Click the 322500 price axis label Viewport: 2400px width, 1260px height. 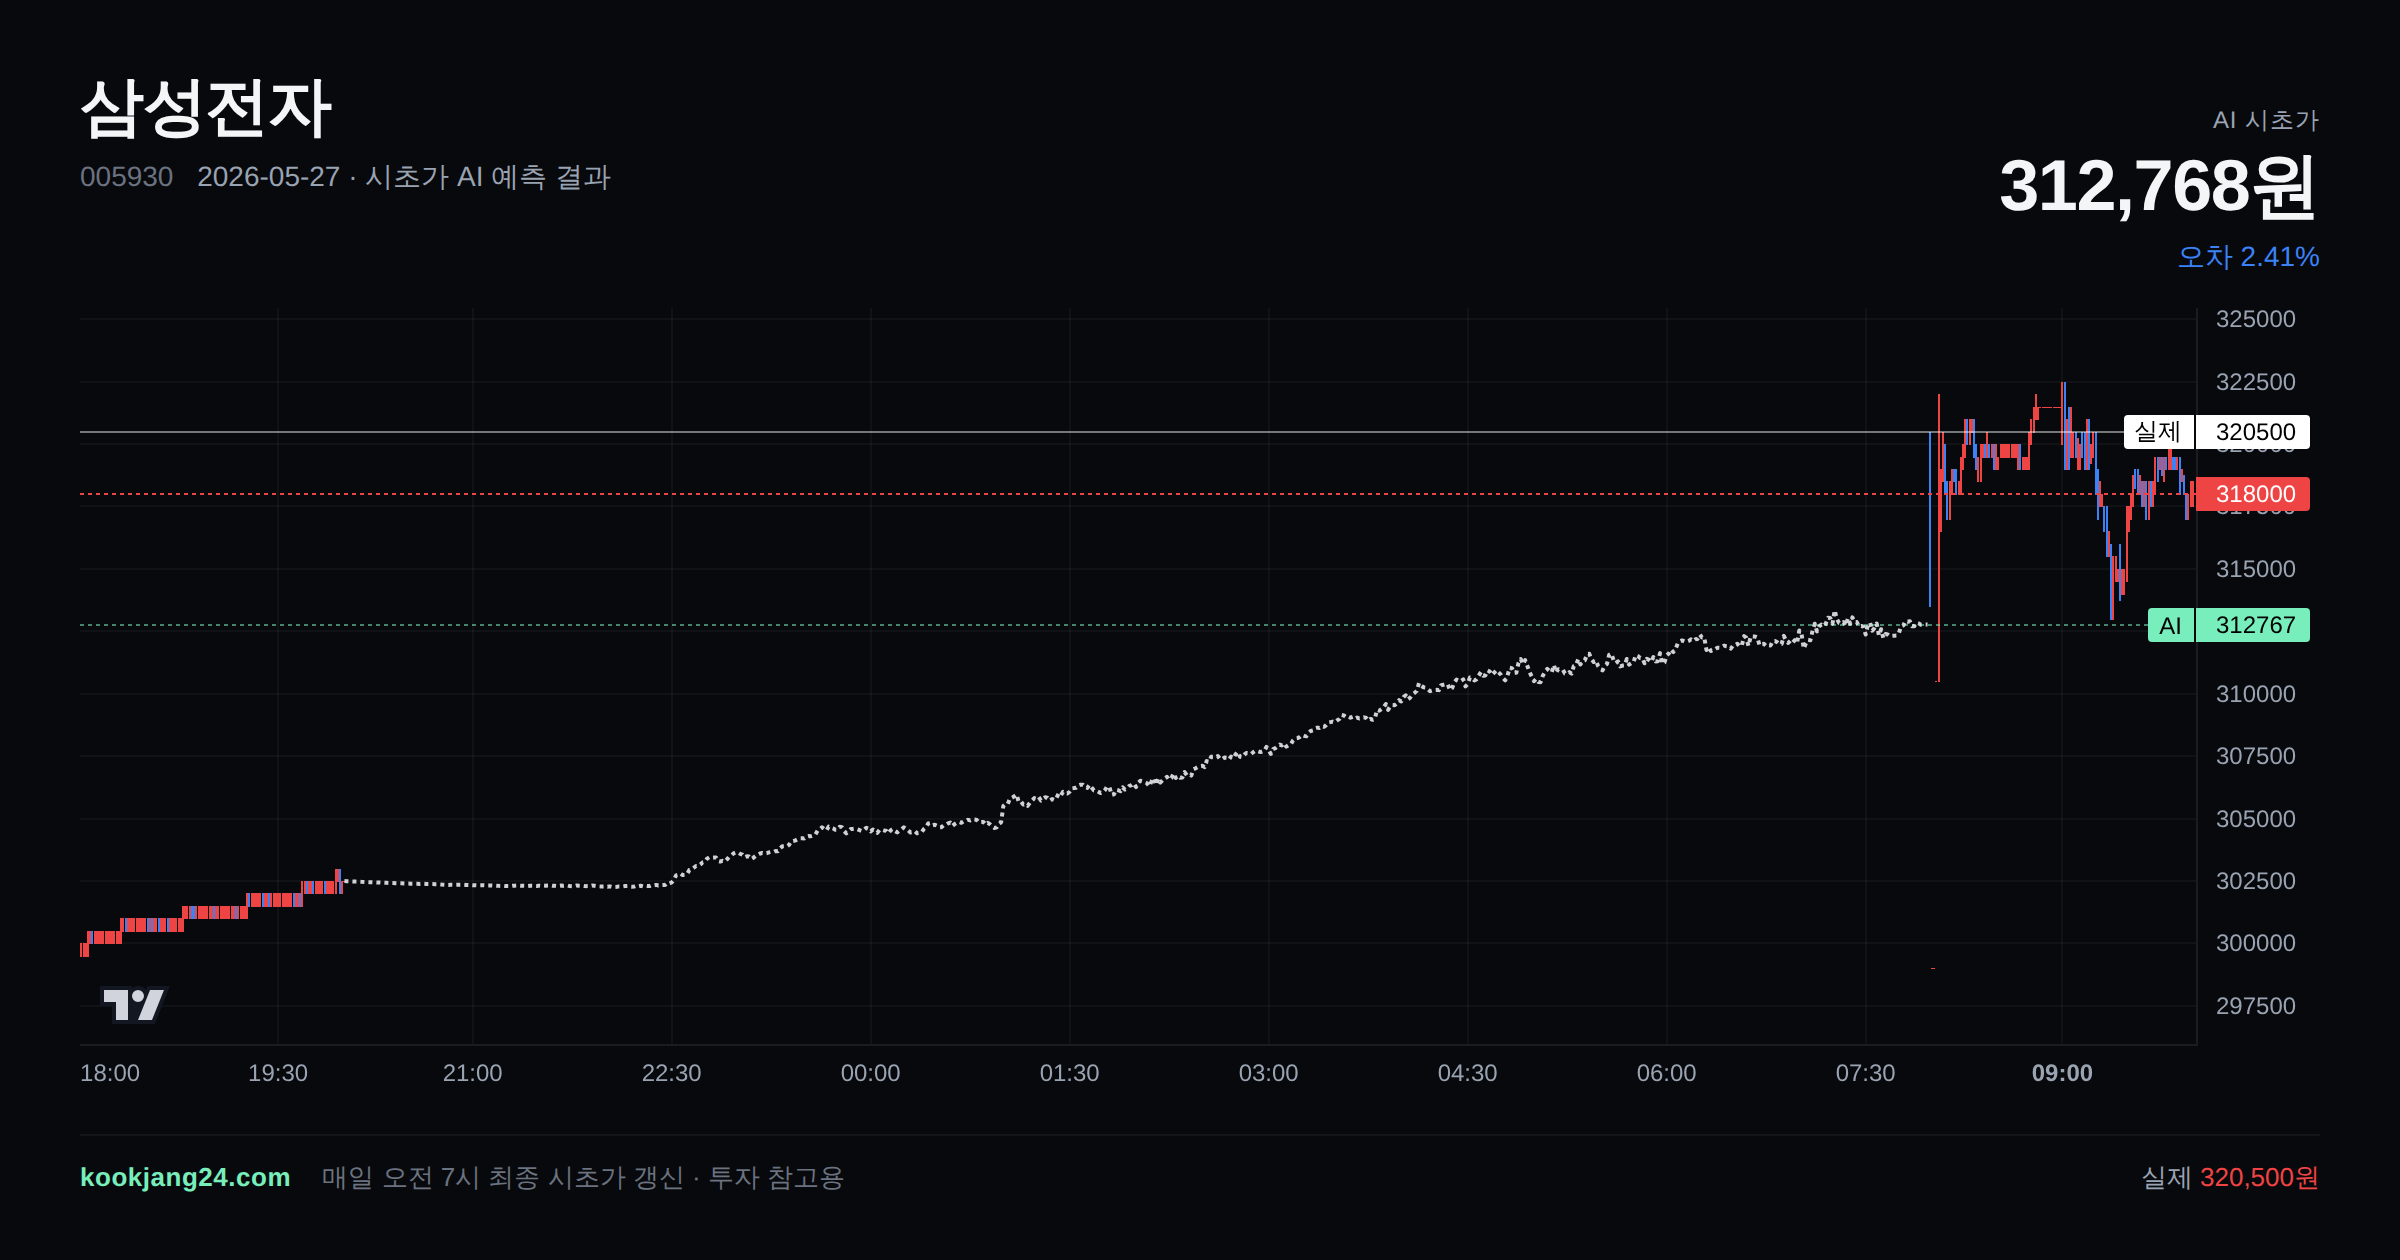pyautogui.click(x=2255, y=382)
